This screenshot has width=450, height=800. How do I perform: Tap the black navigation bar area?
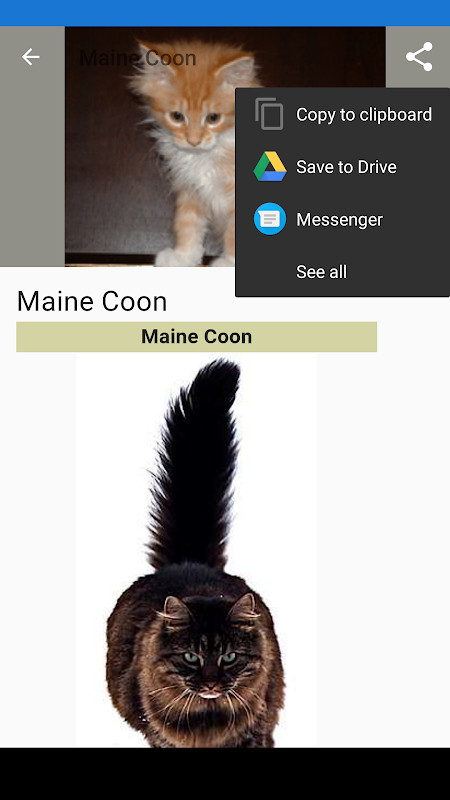pos(225,774)
